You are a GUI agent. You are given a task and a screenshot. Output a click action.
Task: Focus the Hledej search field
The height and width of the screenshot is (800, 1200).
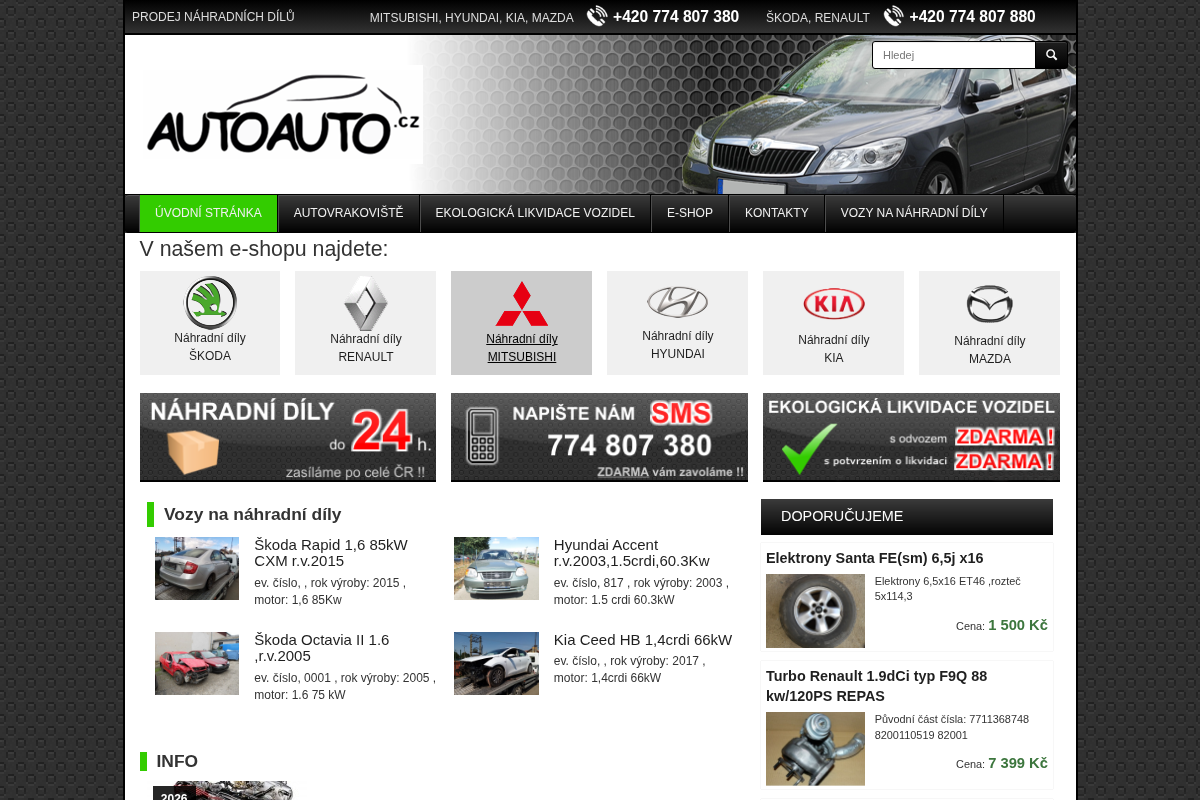pos(954,55)
